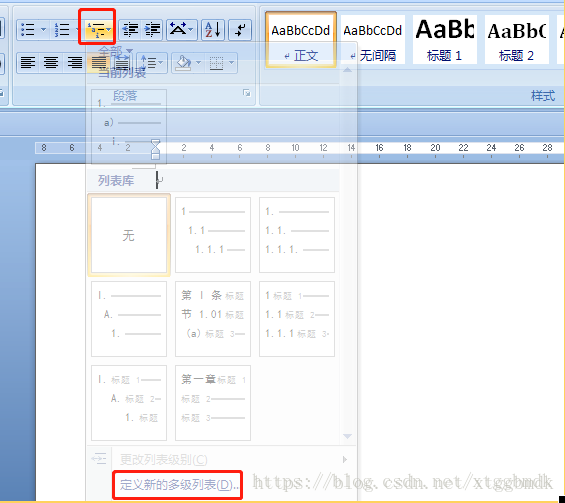Viewport: 565px width, 503px height.
Task: Click the Bullets list button
Action: click(28, 30)
